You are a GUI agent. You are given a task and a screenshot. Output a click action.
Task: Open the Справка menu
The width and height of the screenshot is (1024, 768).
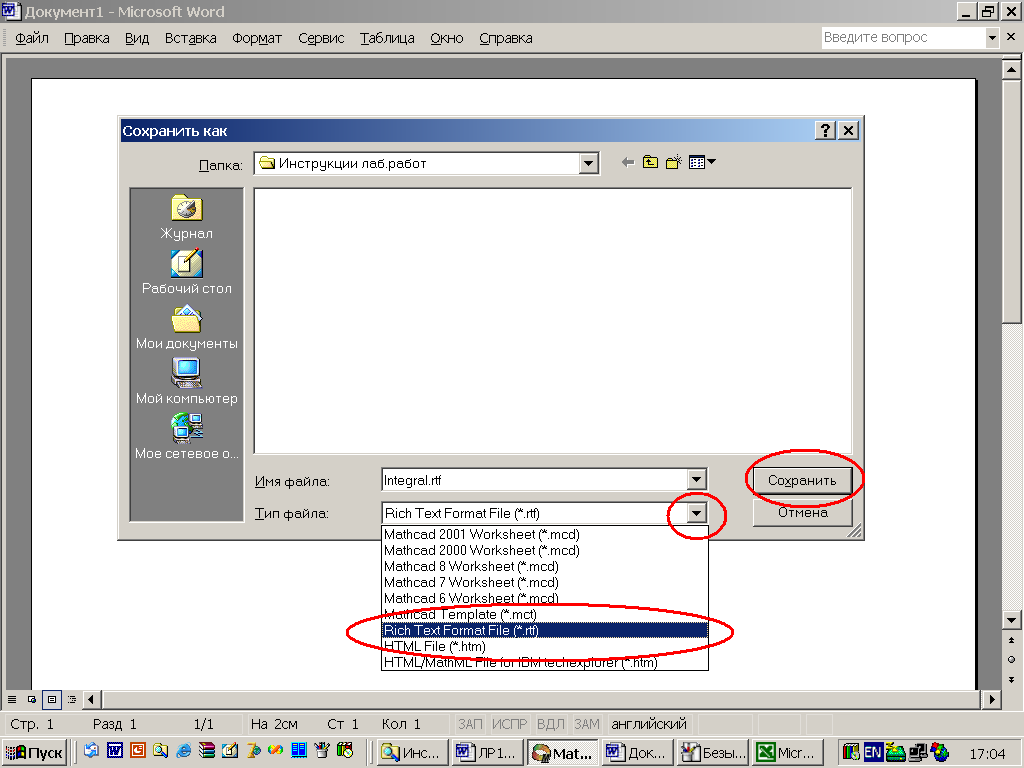point(505,39)
